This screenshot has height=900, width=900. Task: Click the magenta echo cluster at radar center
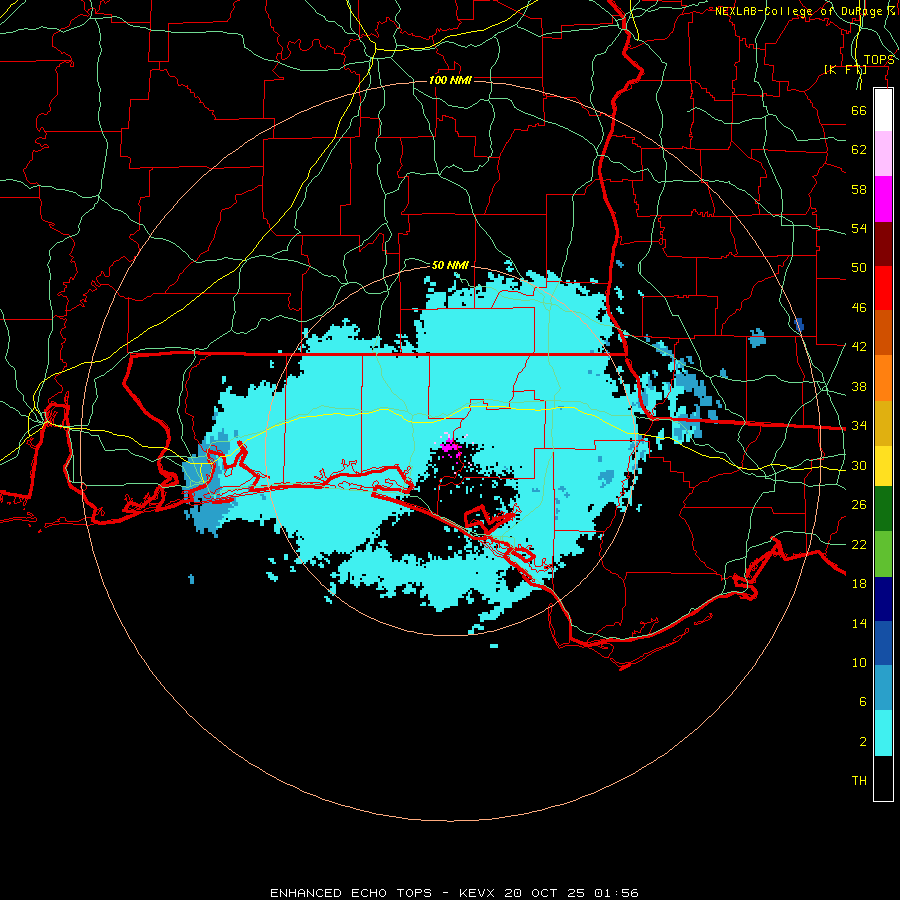(450, 445)
